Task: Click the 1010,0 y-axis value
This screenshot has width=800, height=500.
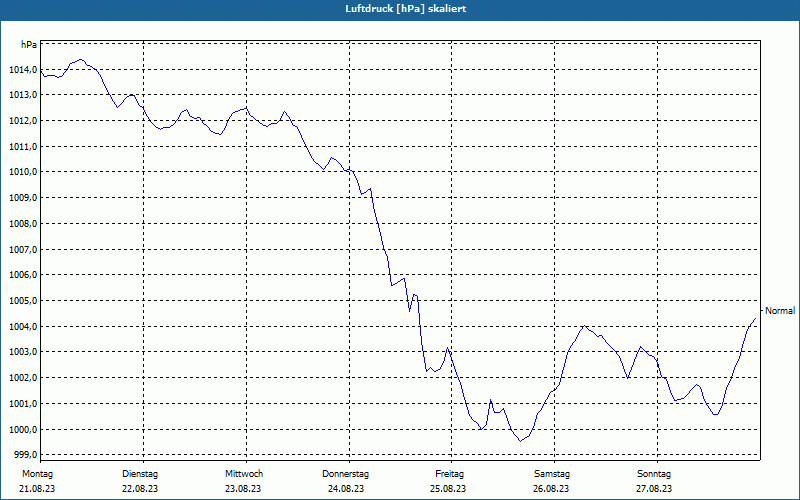Action: coord(23,172)
